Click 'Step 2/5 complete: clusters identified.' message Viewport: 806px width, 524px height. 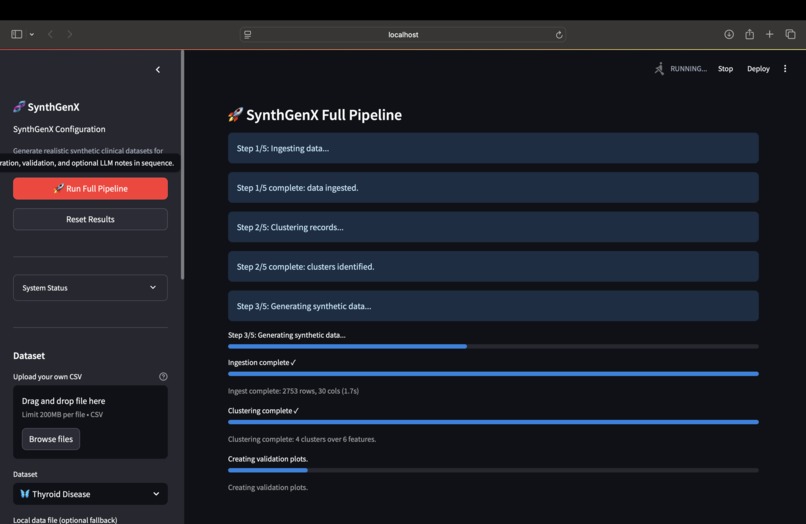pos(493,267)
